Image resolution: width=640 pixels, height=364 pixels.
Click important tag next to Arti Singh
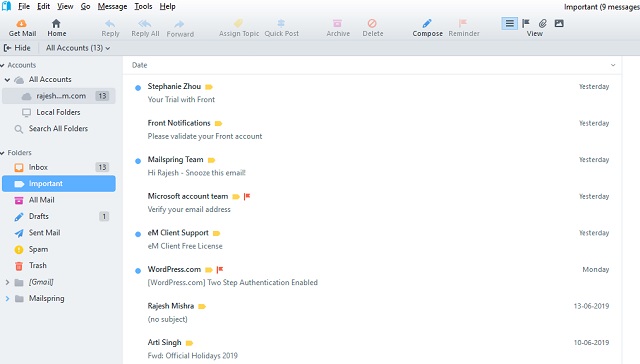tap(189, 343)
